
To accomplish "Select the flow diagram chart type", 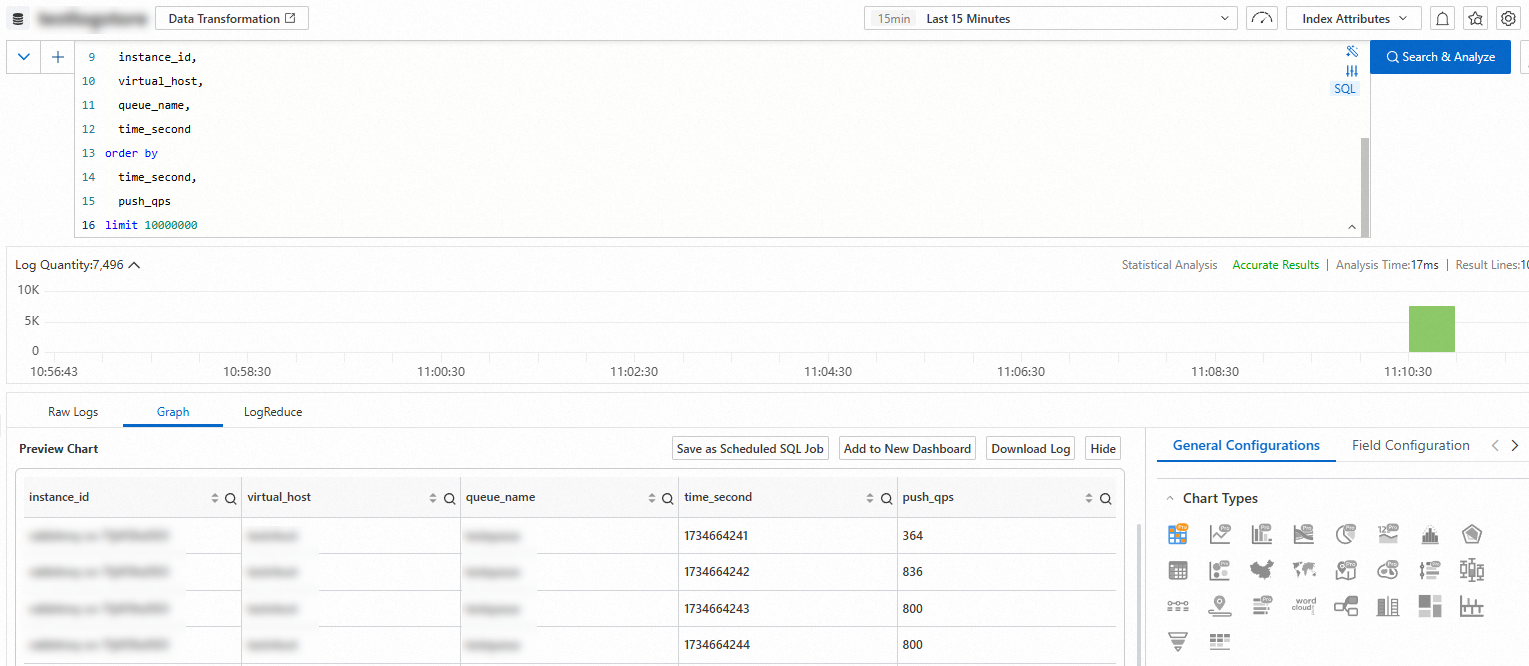I will tap(1345, 606).
